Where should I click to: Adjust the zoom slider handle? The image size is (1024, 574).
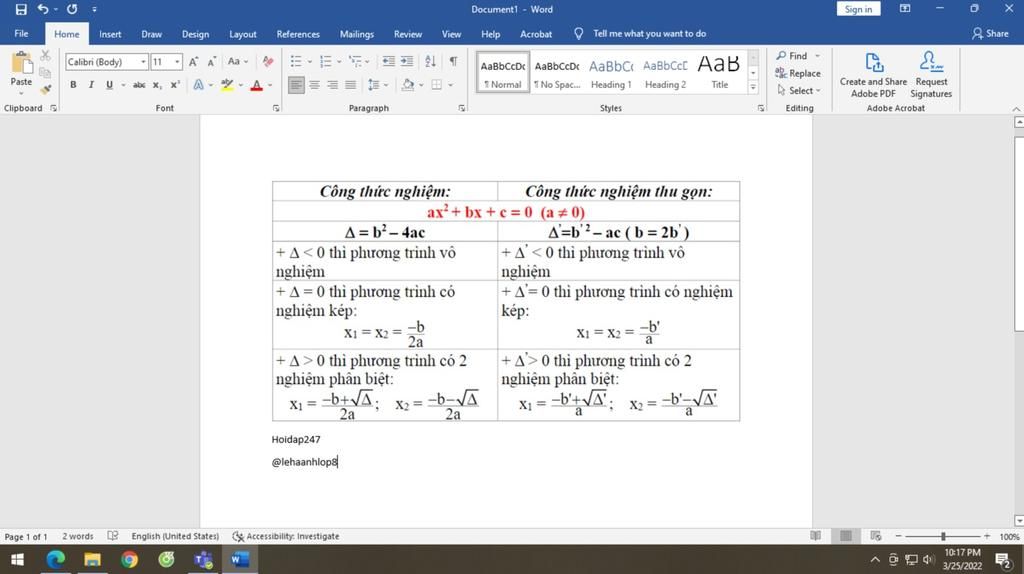tap(943, 536)
